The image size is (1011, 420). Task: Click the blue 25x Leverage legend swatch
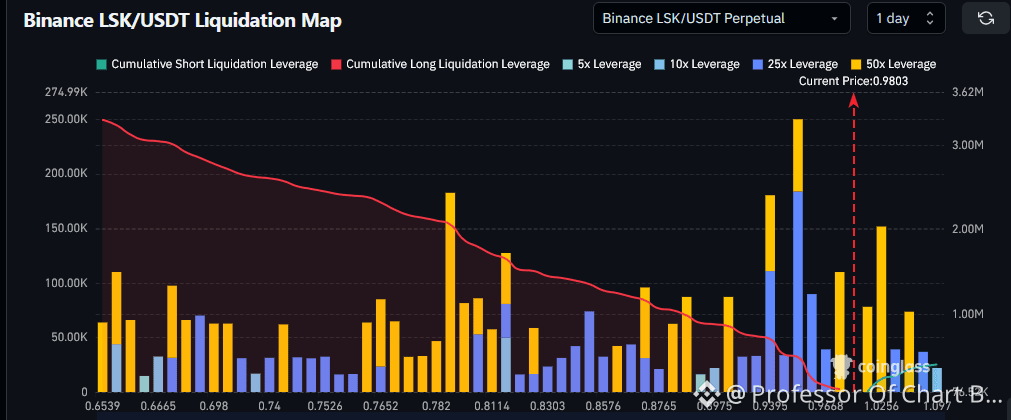click(760, 64)
